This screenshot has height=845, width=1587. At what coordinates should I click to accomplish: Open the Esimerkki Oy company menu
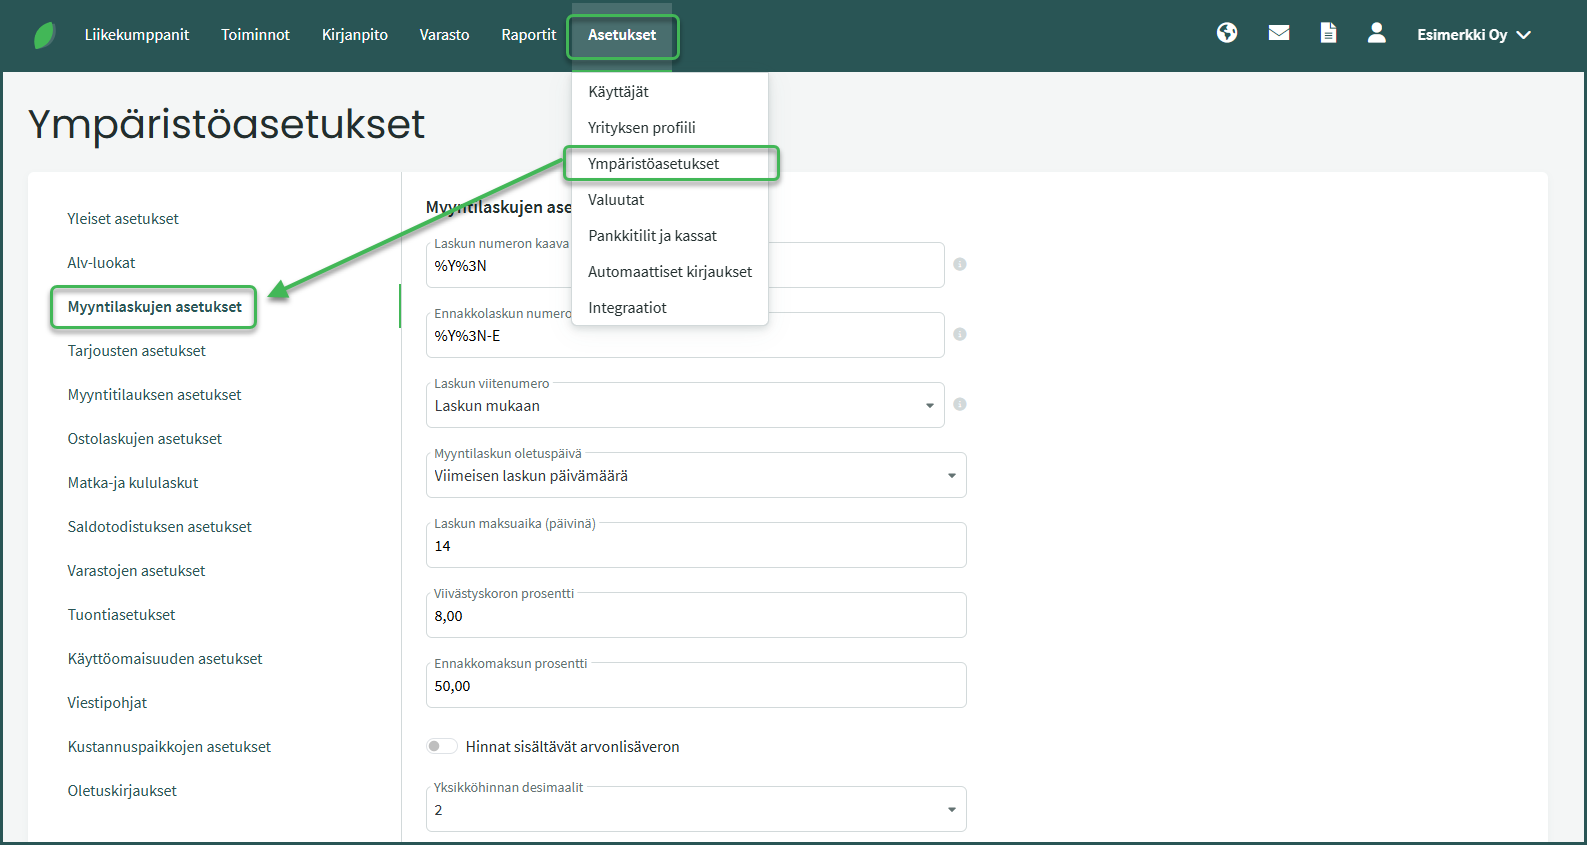[x=1473, y=35]
